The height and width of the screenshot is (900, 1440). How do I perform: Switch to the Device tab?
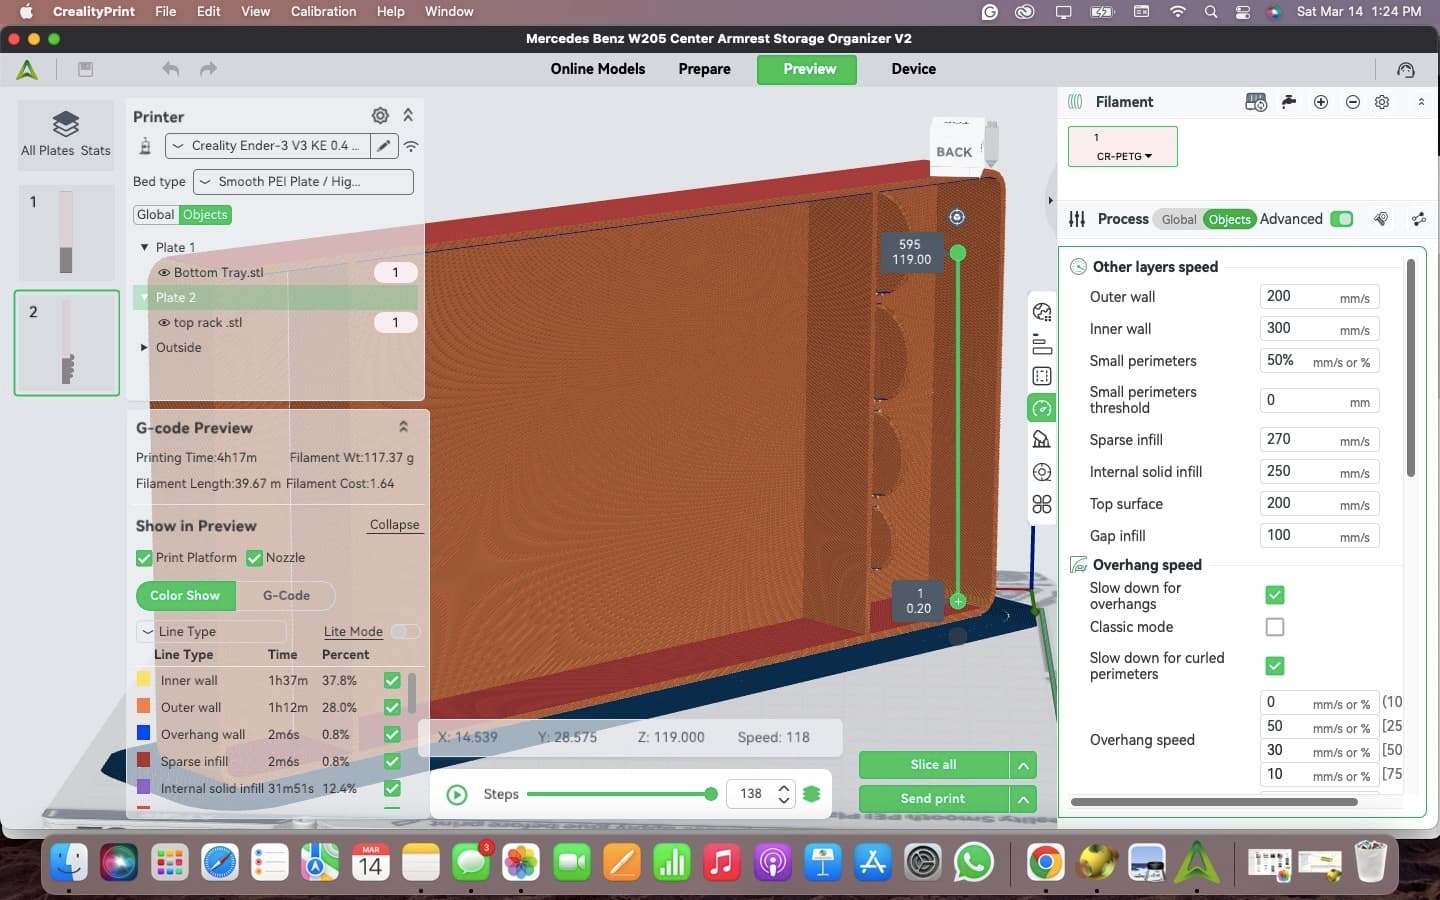(x=914, y=69)
